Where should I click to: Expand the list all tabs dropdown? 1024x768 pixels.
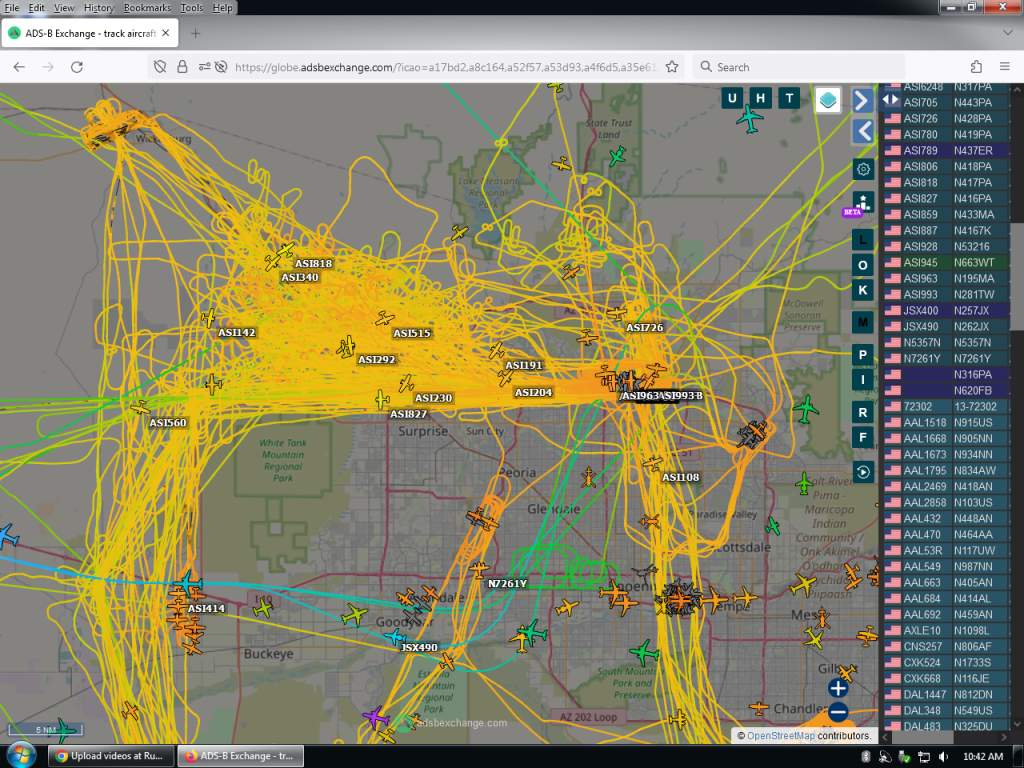pyautogui.click(x=1007, y=33)
